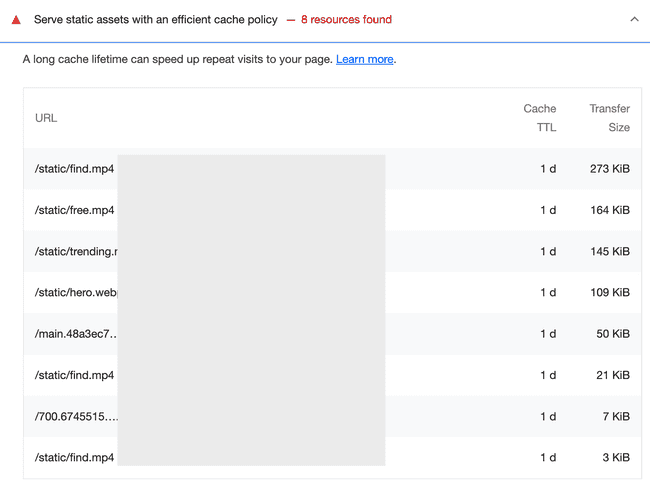Select the /static/hero.webp URL entry

pyautogui.click(x=76, y=293)
